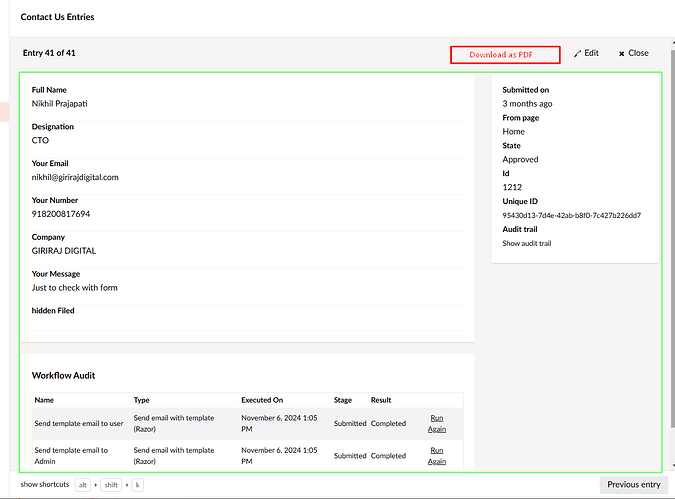The image size is (675, 499).
Task: Click the shift key badge
Action: point(111,485)
